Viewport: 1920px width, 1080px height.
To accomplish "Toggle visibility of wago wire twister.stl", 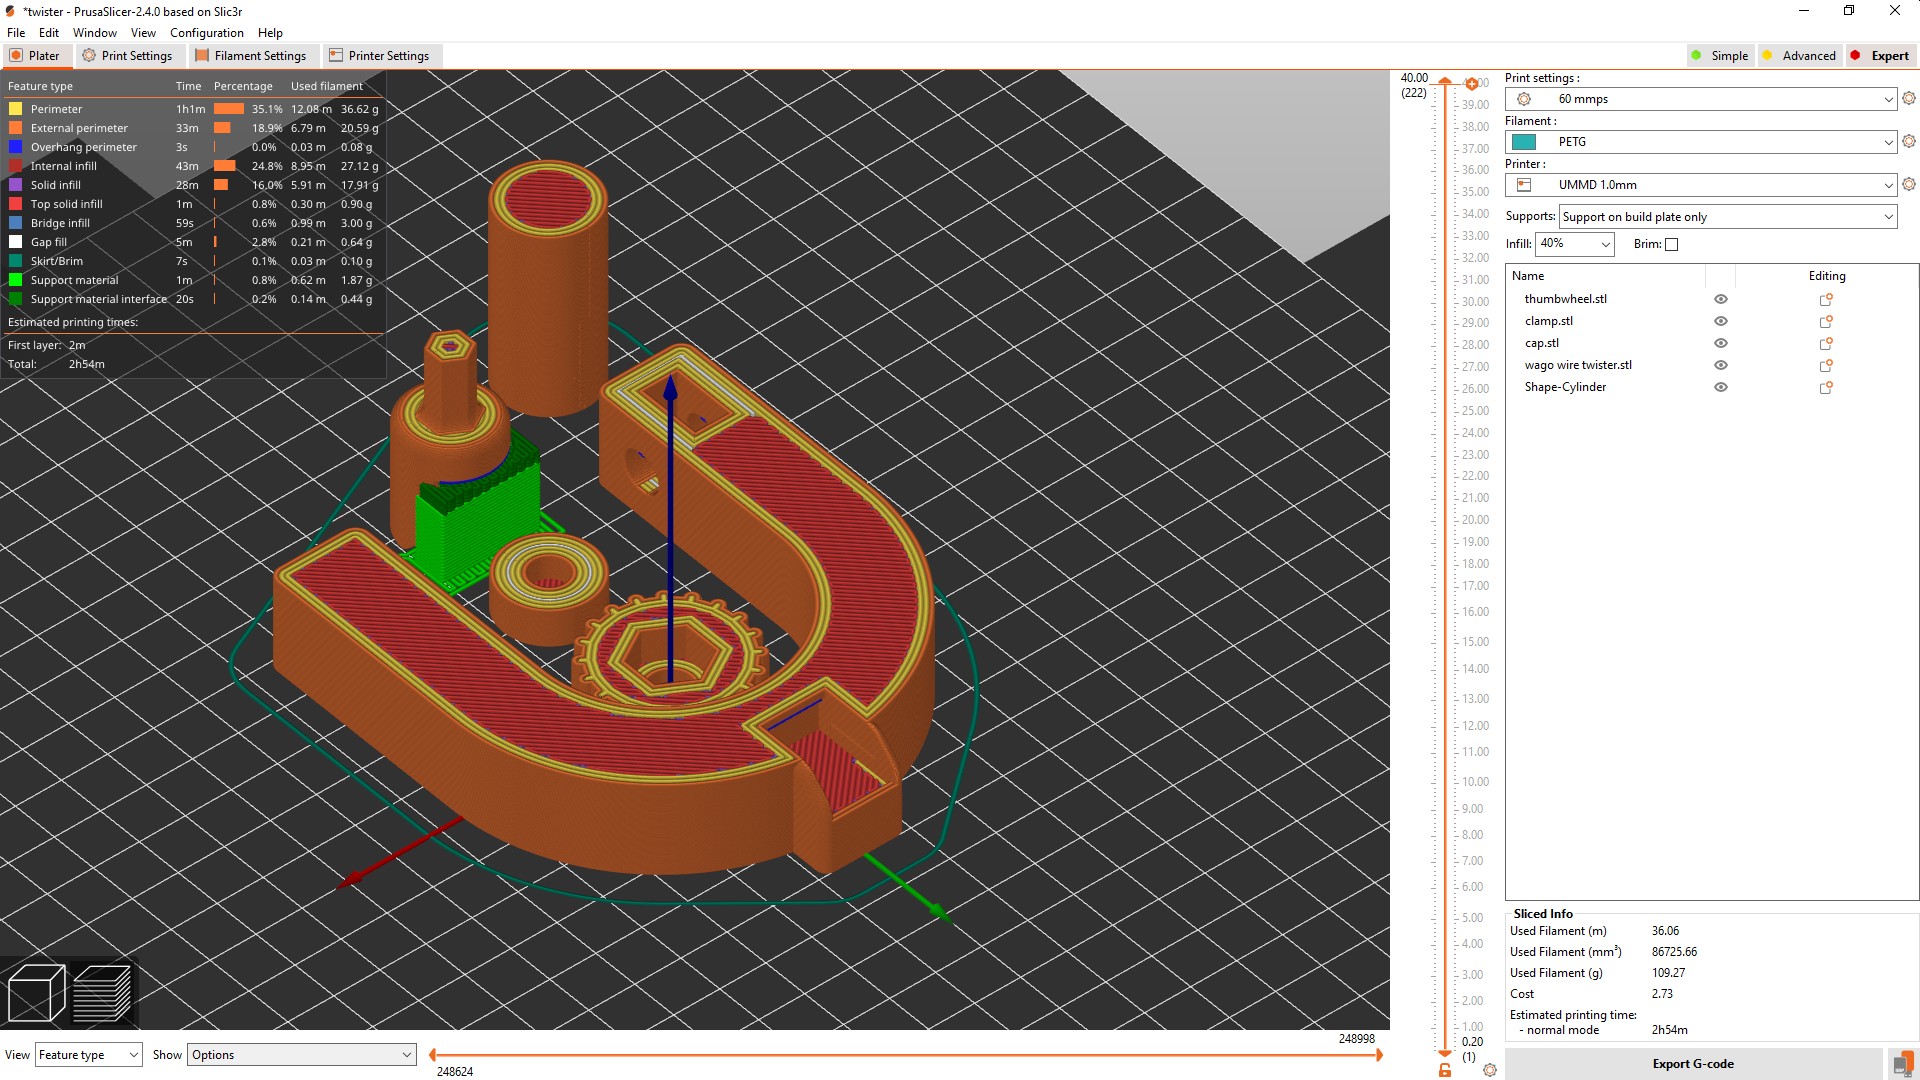I will click(x=1721, y=365).
